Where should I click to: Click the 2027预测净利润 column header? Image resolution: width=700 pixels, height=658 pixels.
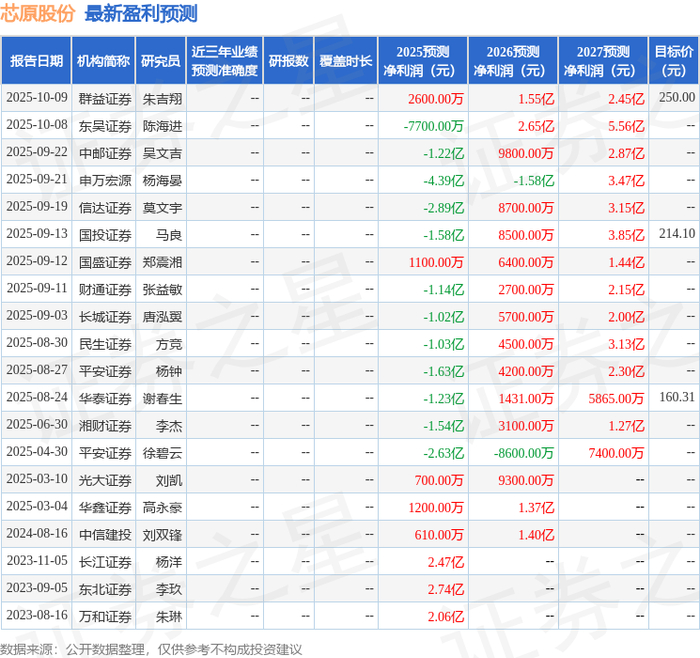click(603, 61)
